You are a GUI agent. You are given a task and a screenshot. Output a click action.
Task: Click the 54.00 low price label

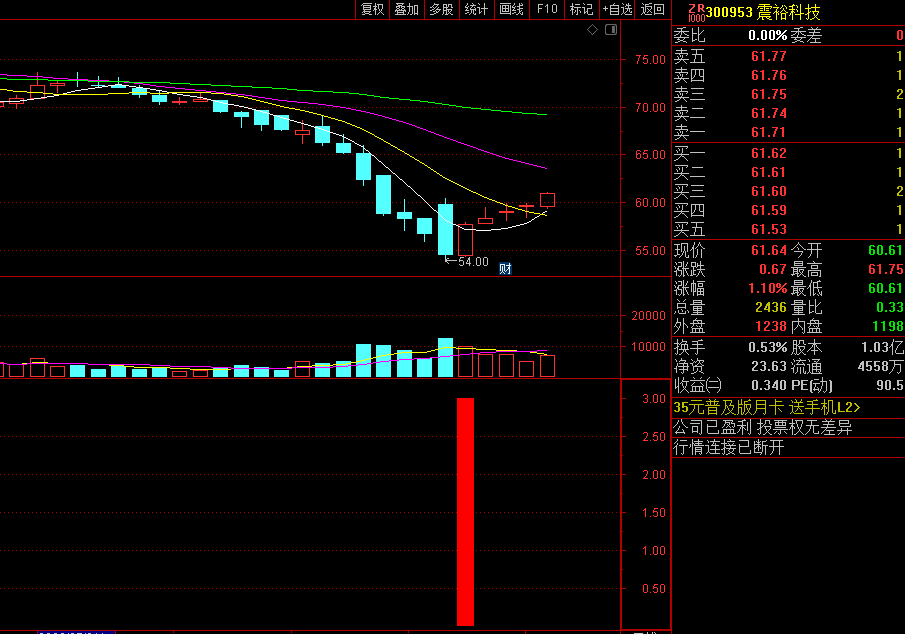(x=473, y=262)
